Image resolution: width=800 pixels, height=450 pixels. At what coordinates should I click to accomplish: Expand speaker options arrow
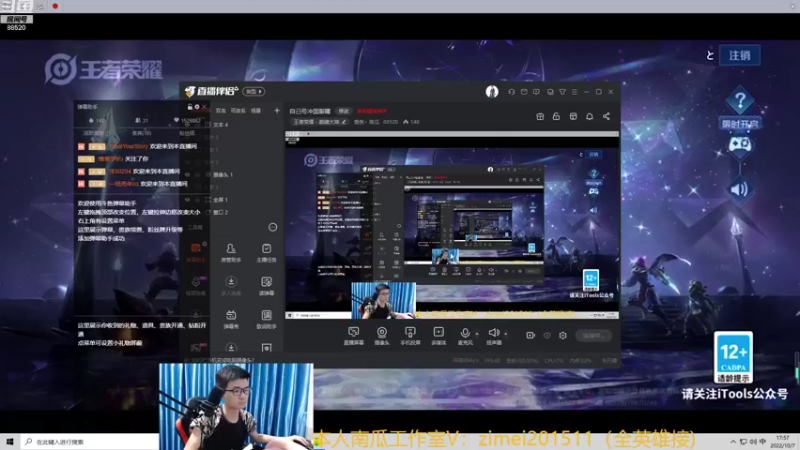[x=506, y=334]
